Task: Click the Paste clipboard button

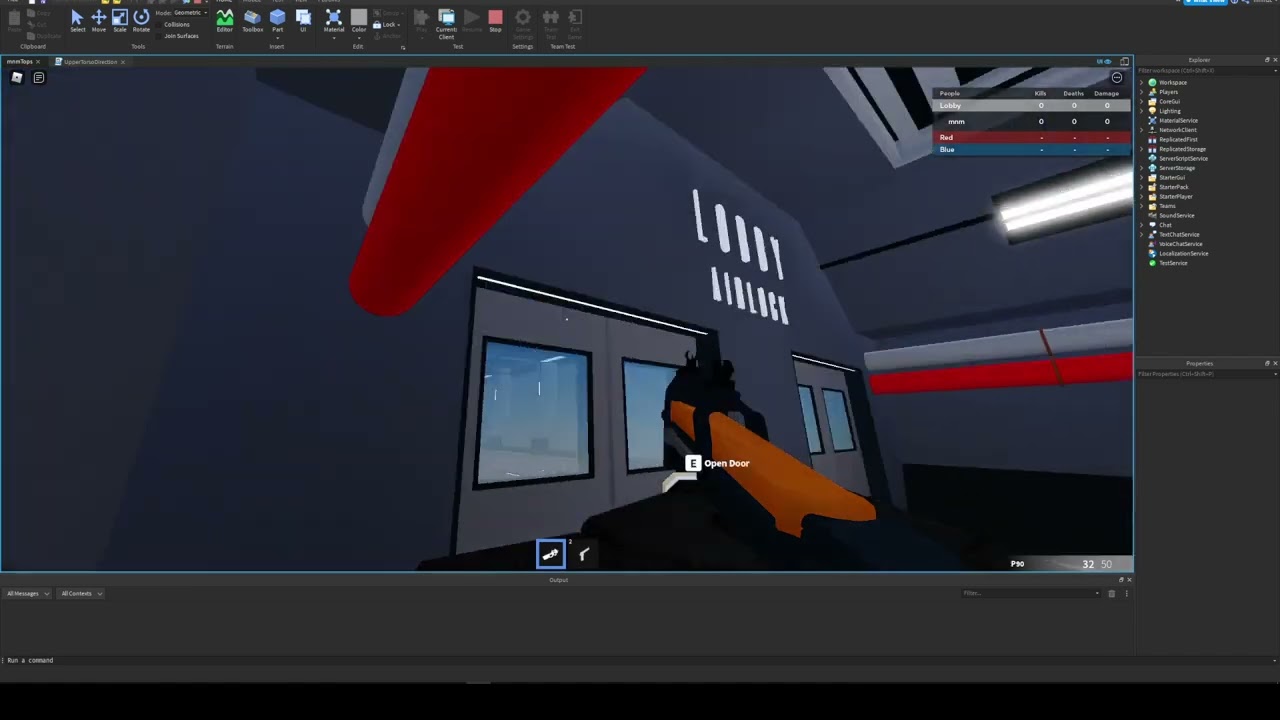Action: tap(14, 22)
